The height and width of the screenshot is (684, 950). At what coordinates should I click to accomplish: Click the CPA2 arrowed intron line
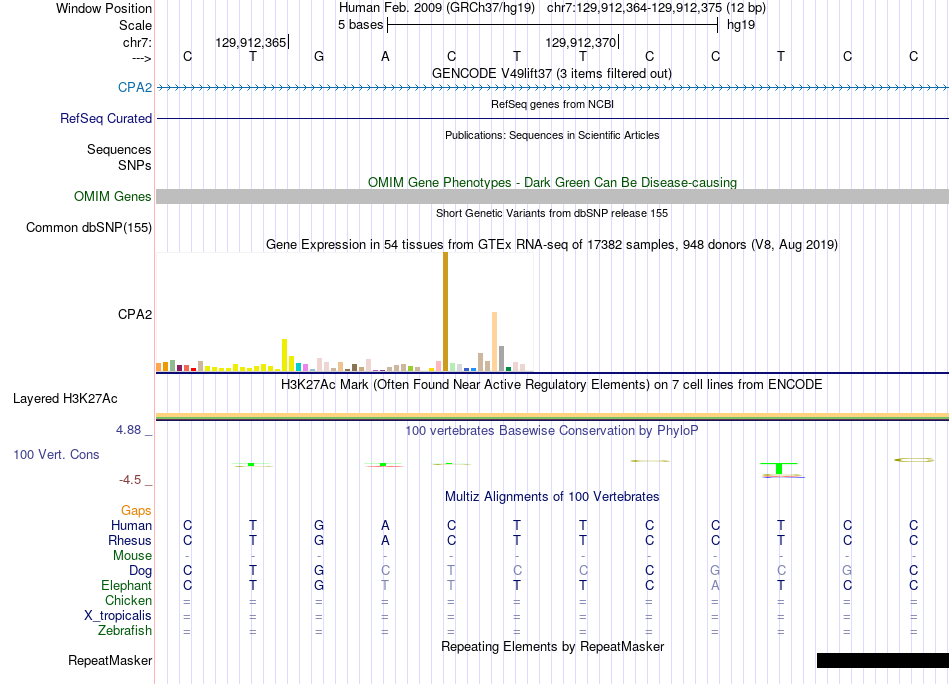coord(553,87)
